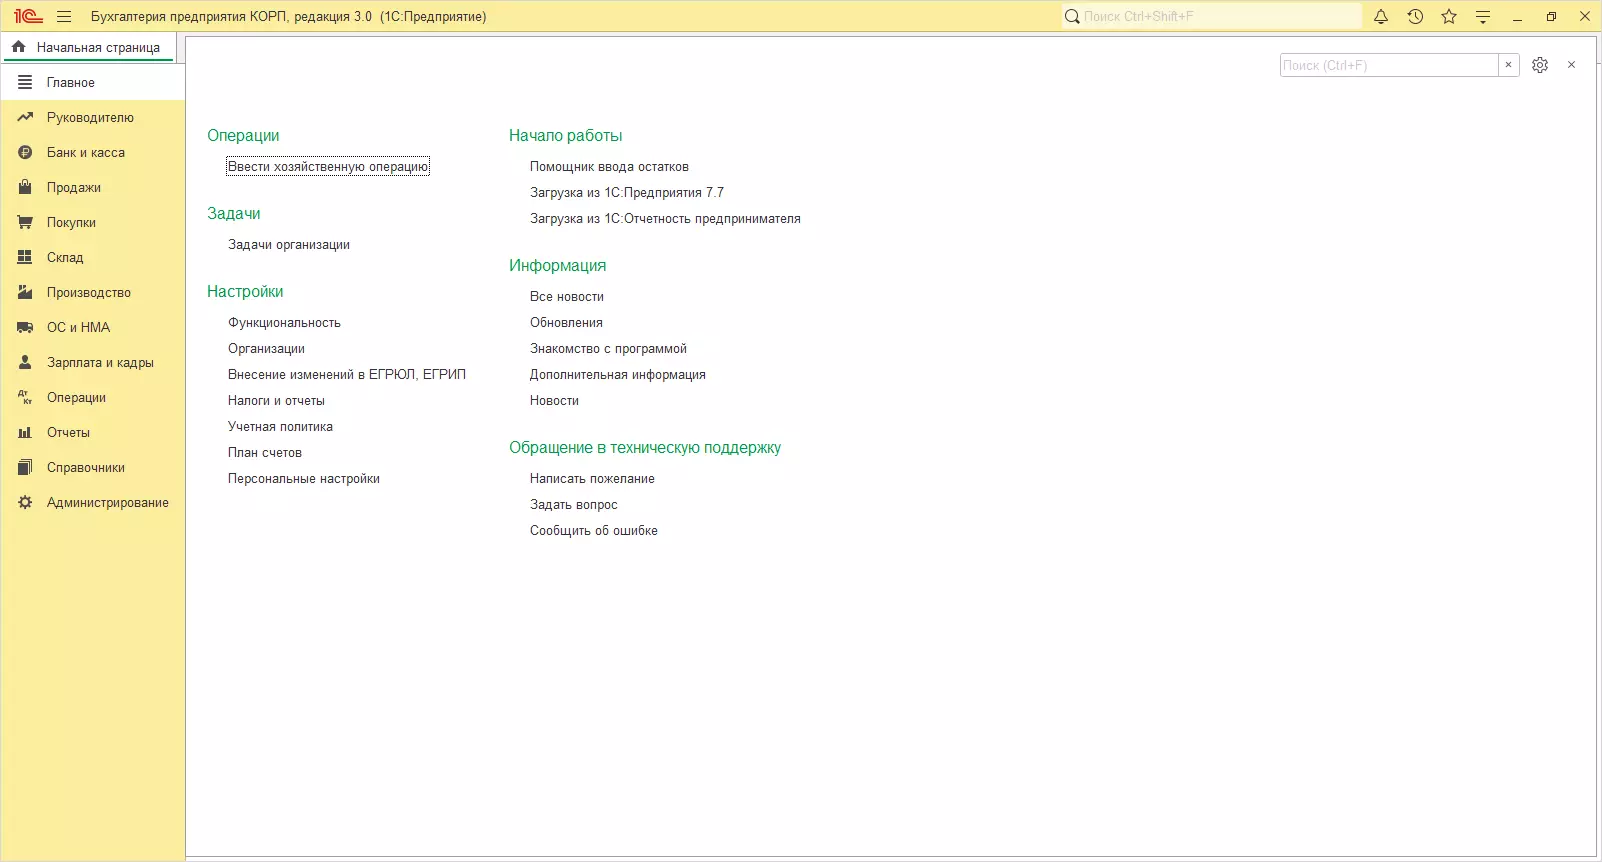The height and width of the screenshot is (862, 1602).
Task: Clear the menu search field
Action: [1509, 65]
